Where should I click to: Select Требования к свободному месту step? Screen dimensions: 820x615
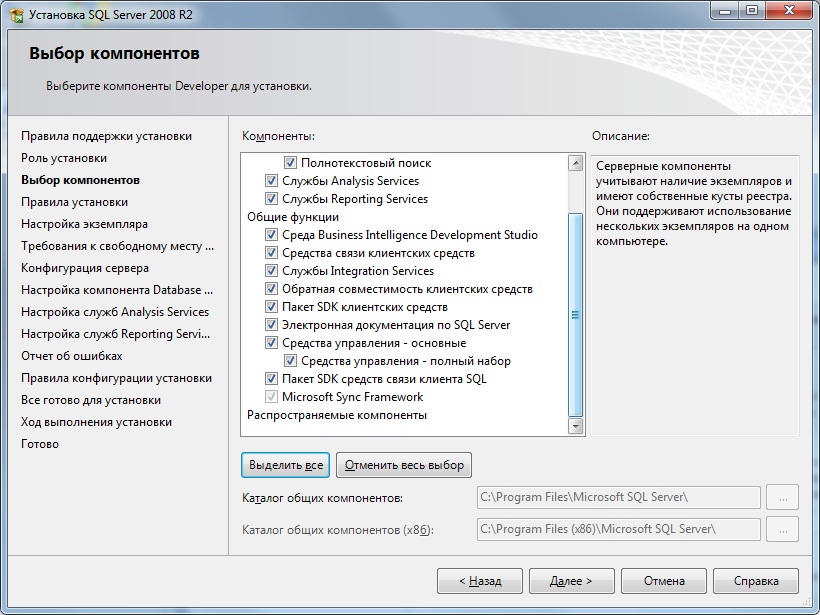117,246
